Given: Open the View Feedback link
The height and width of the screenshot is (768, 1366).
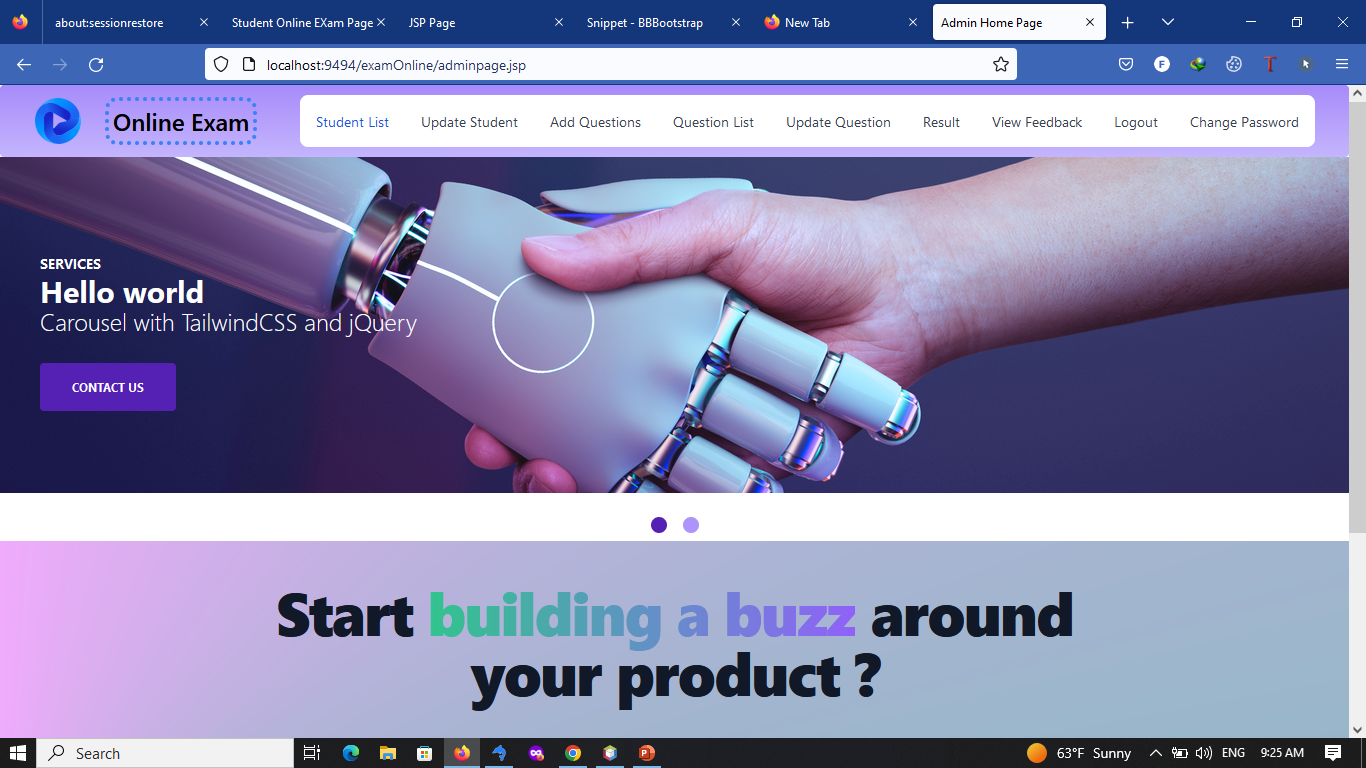Looking at the screenshot, I should [1037, 122].
